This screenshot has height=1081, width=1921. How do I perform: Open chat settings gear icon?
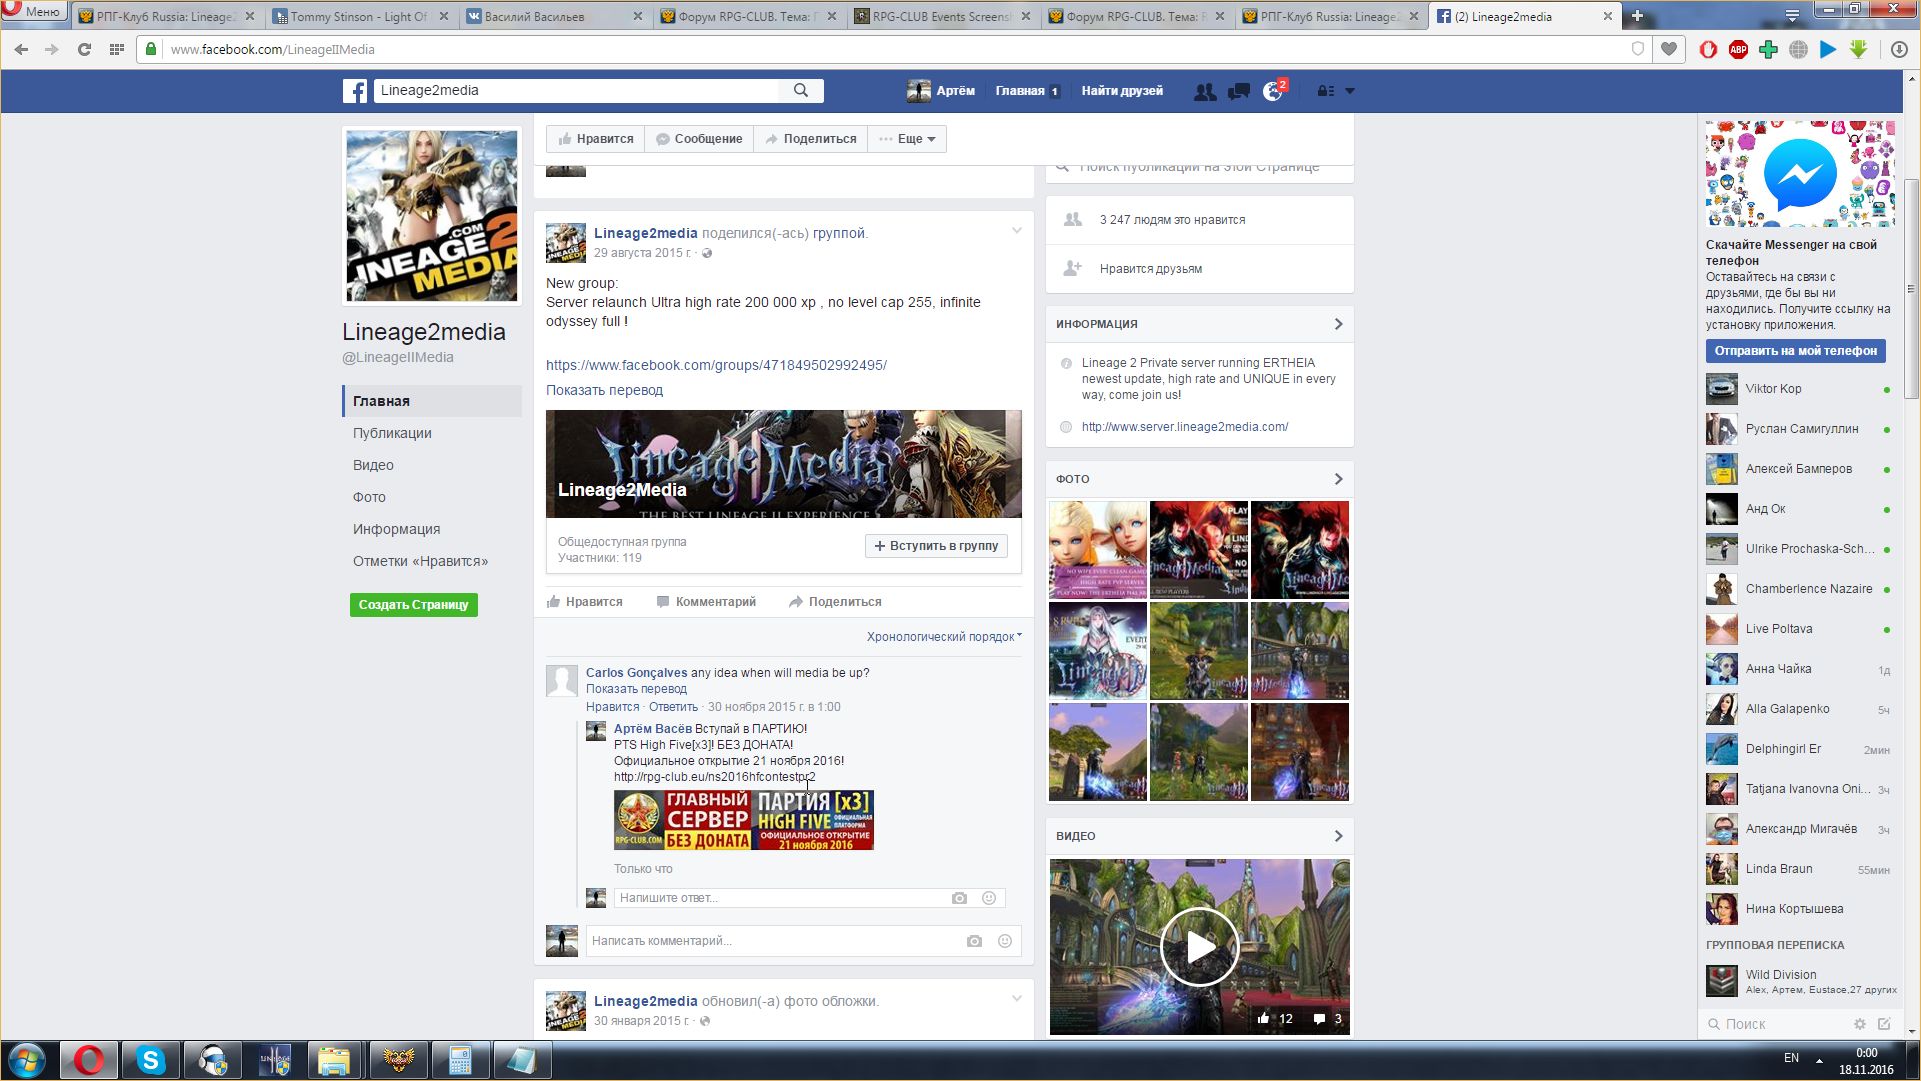click(1860, 1024)
